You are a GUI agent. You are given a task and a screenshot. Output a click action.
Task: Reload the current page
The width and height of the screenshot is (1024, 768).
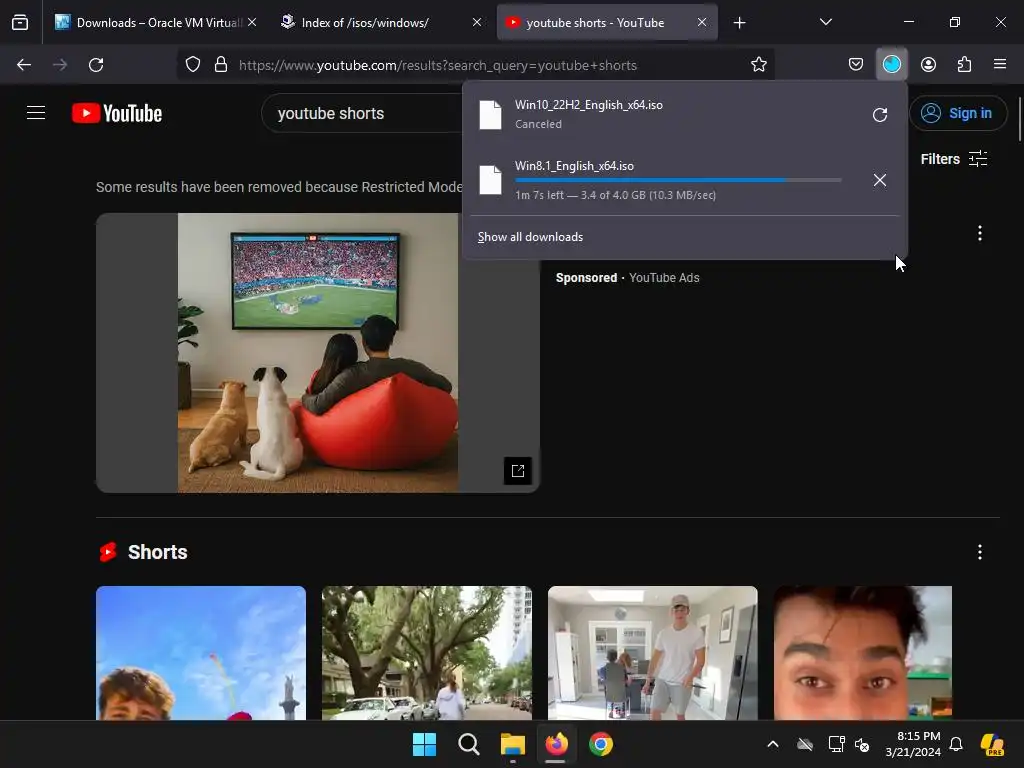click(x=96, y=65)
